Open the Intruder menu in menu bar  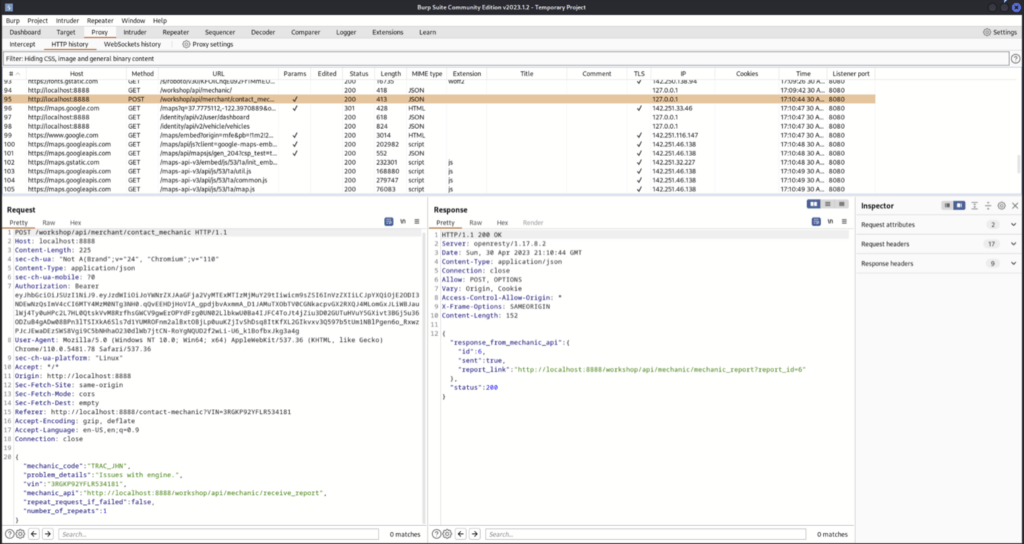68,20
